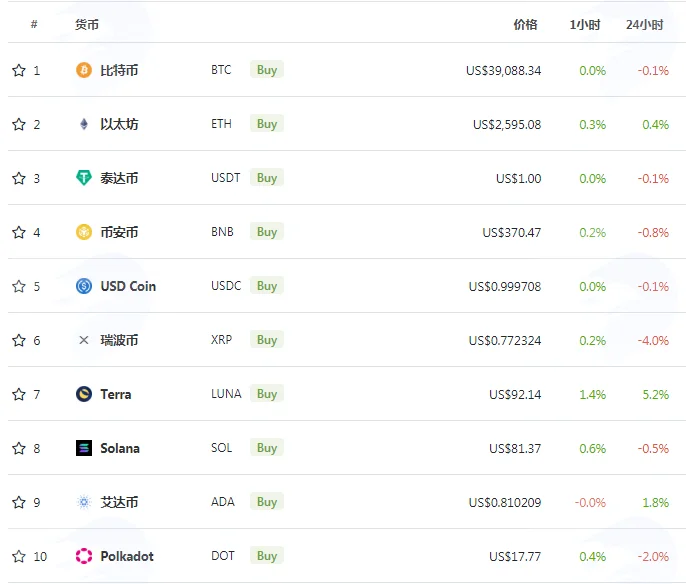Click the Ethereum diamond logo icon
686x584 pixels.
pyautogui.click(x=84, y=124)
